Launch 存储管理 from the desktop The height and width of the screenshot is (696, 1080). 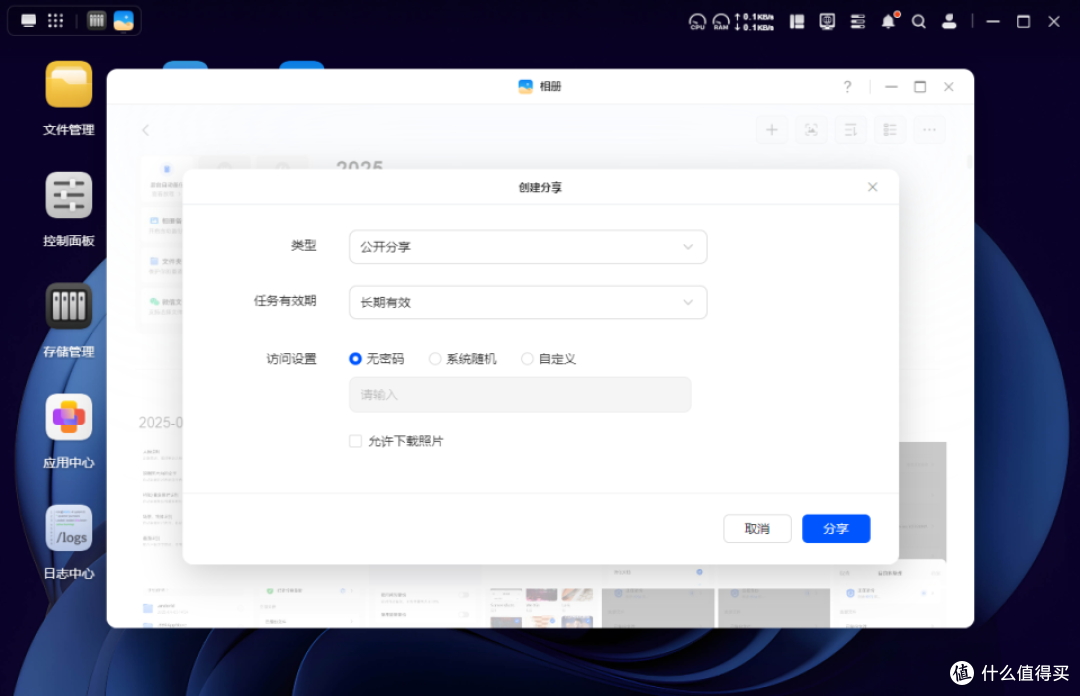(x=68, y=307)
